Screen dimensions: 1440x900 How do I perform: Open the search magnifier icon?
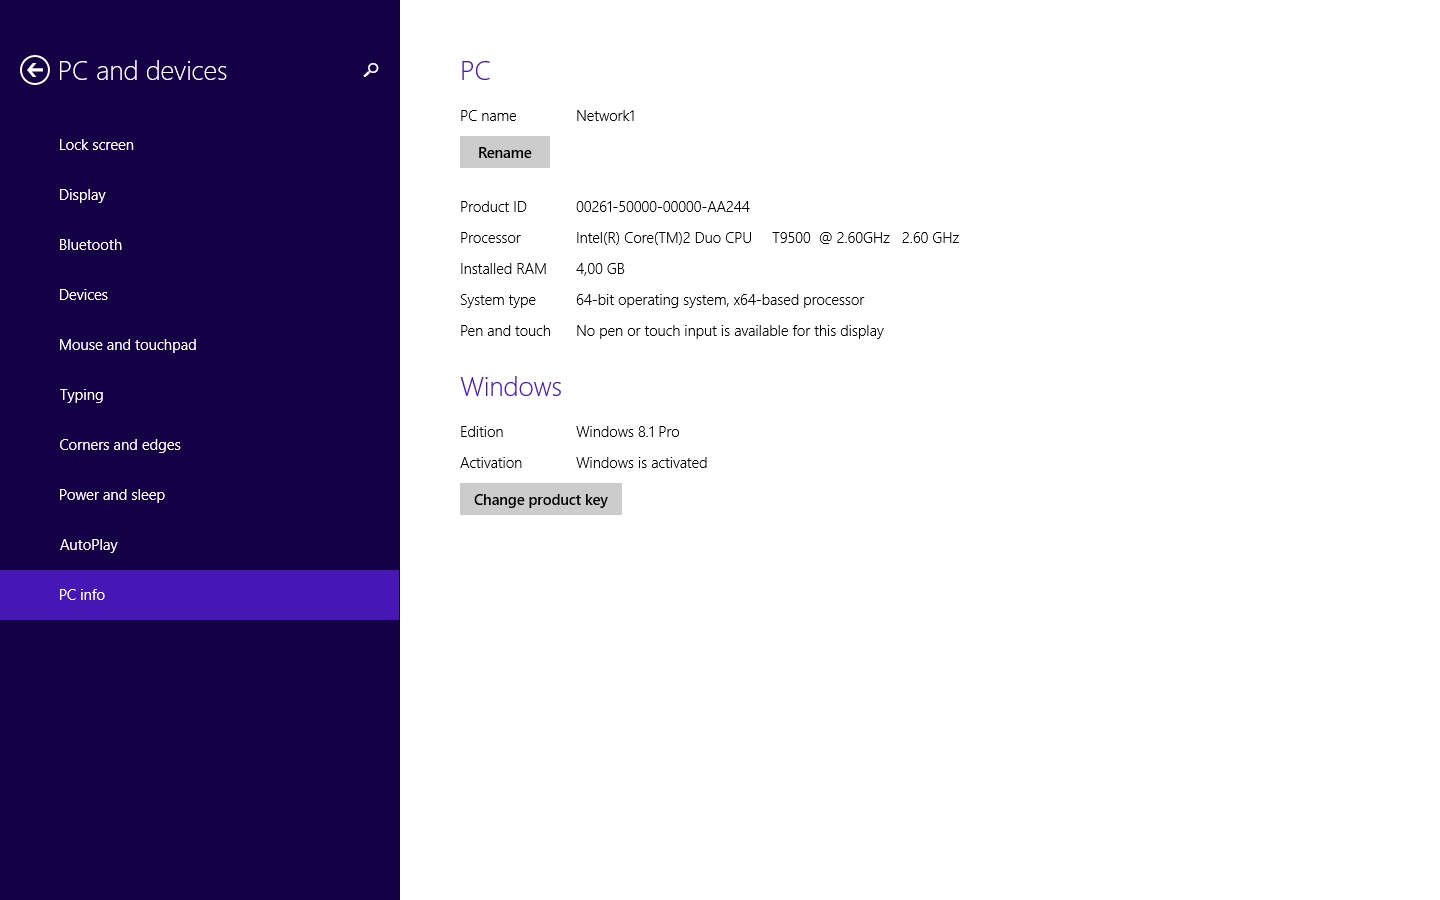371,70
